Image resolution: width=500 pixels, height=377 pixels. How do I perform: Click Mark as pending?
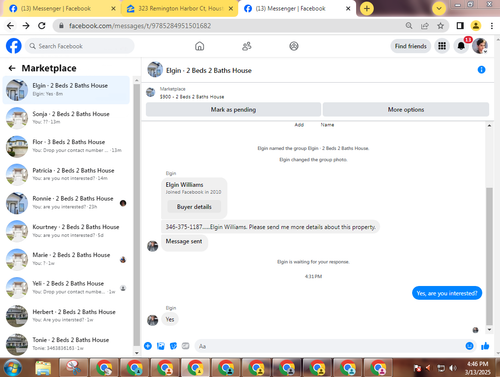[233, 109]
